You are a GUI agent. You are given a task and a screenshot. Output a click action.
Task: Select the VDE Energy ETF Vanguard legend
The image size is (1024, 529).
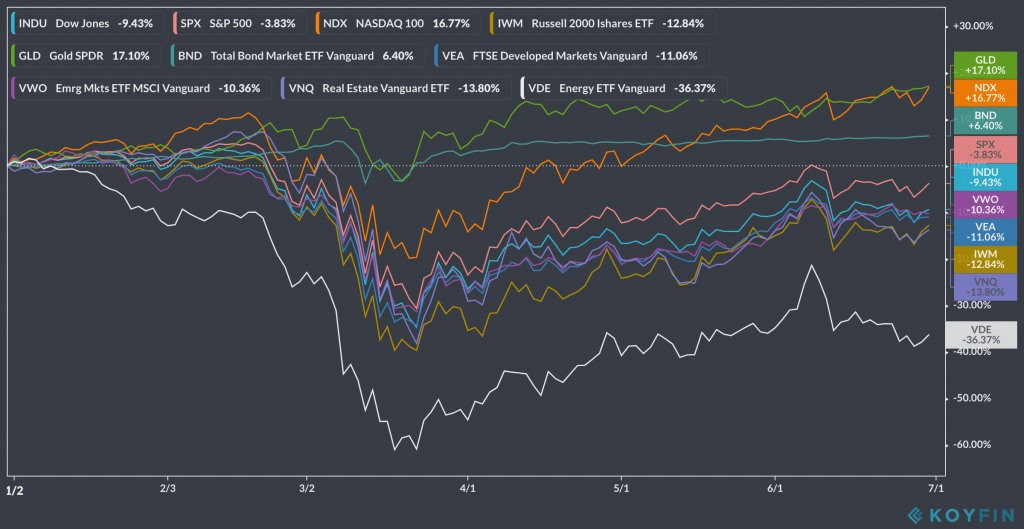tap(626, 88)
